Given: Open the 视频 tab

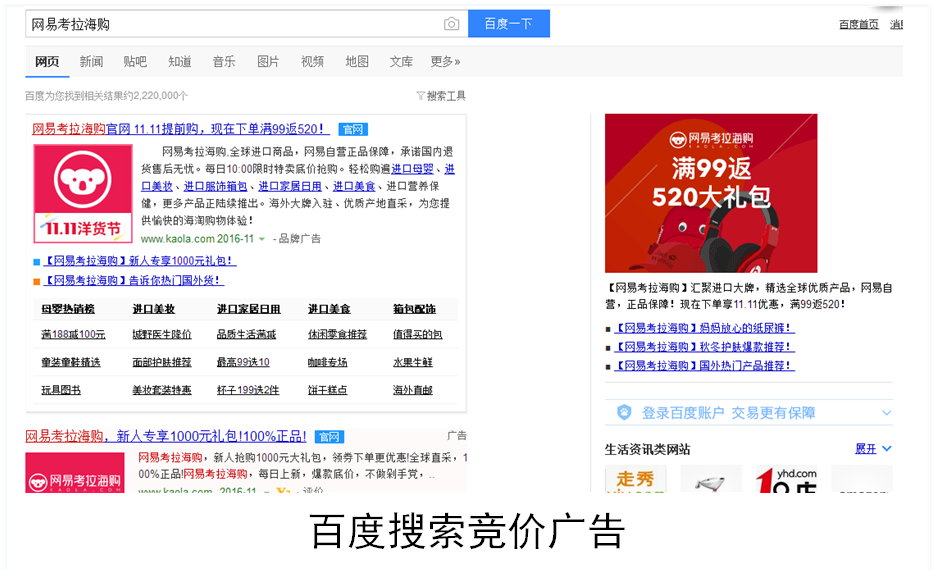Looking at the screenshot, I should (312, 61).
